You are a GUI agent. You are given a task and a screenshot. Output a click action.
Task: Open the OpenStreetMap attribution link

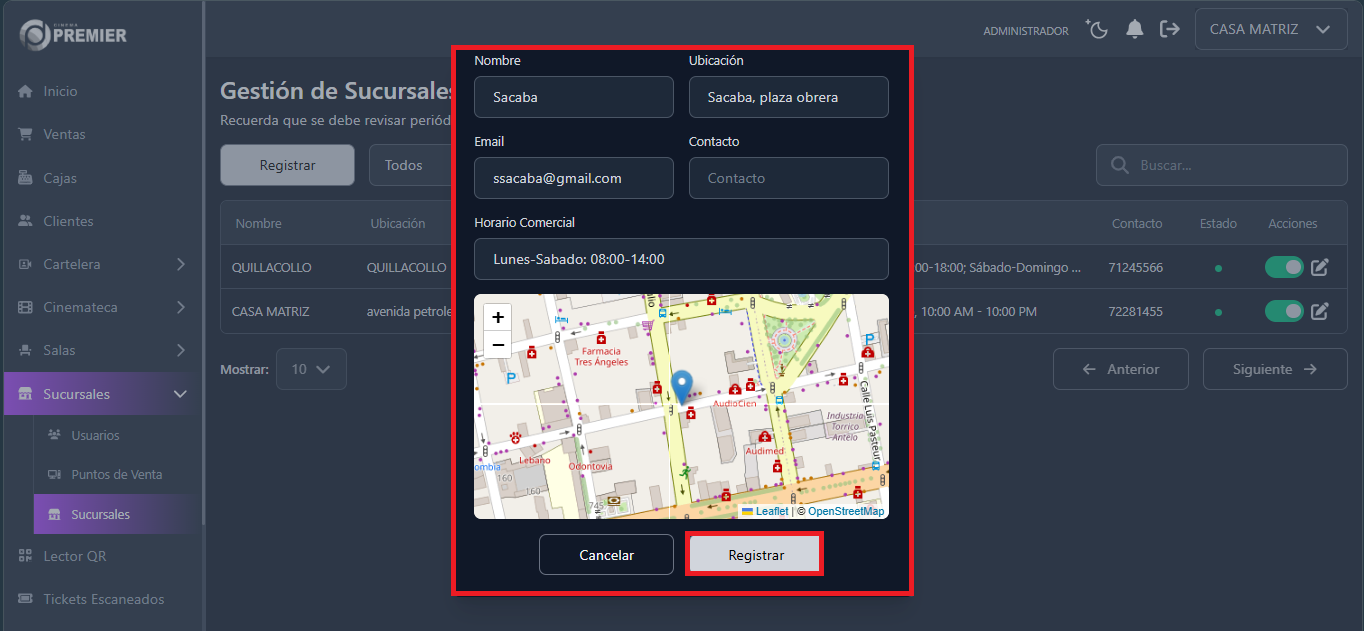(845, 511)
